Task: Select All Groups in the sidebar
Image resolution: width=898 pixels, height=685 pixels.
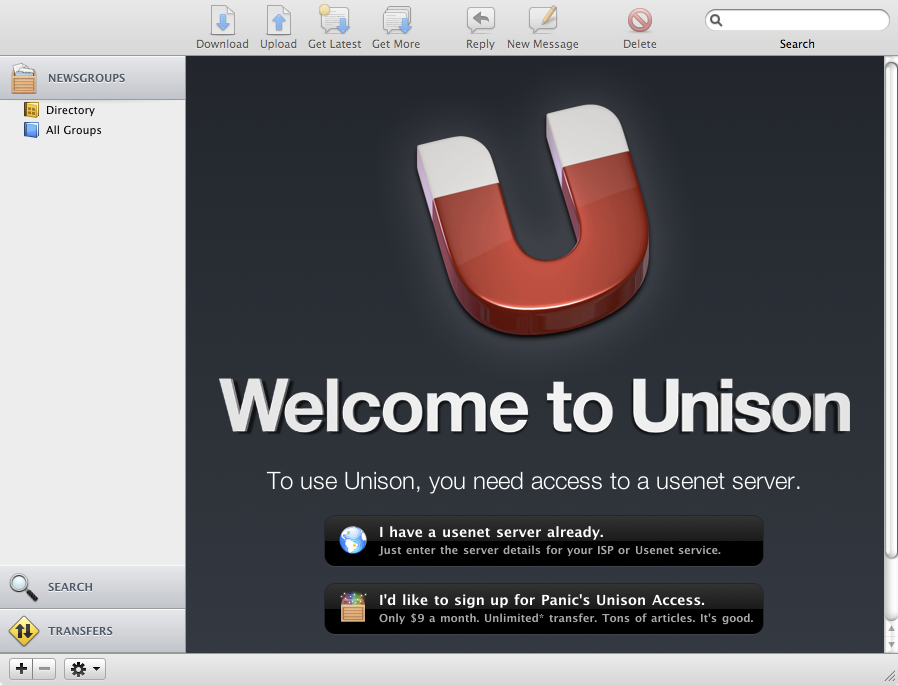Action: [x=73, y=130]
